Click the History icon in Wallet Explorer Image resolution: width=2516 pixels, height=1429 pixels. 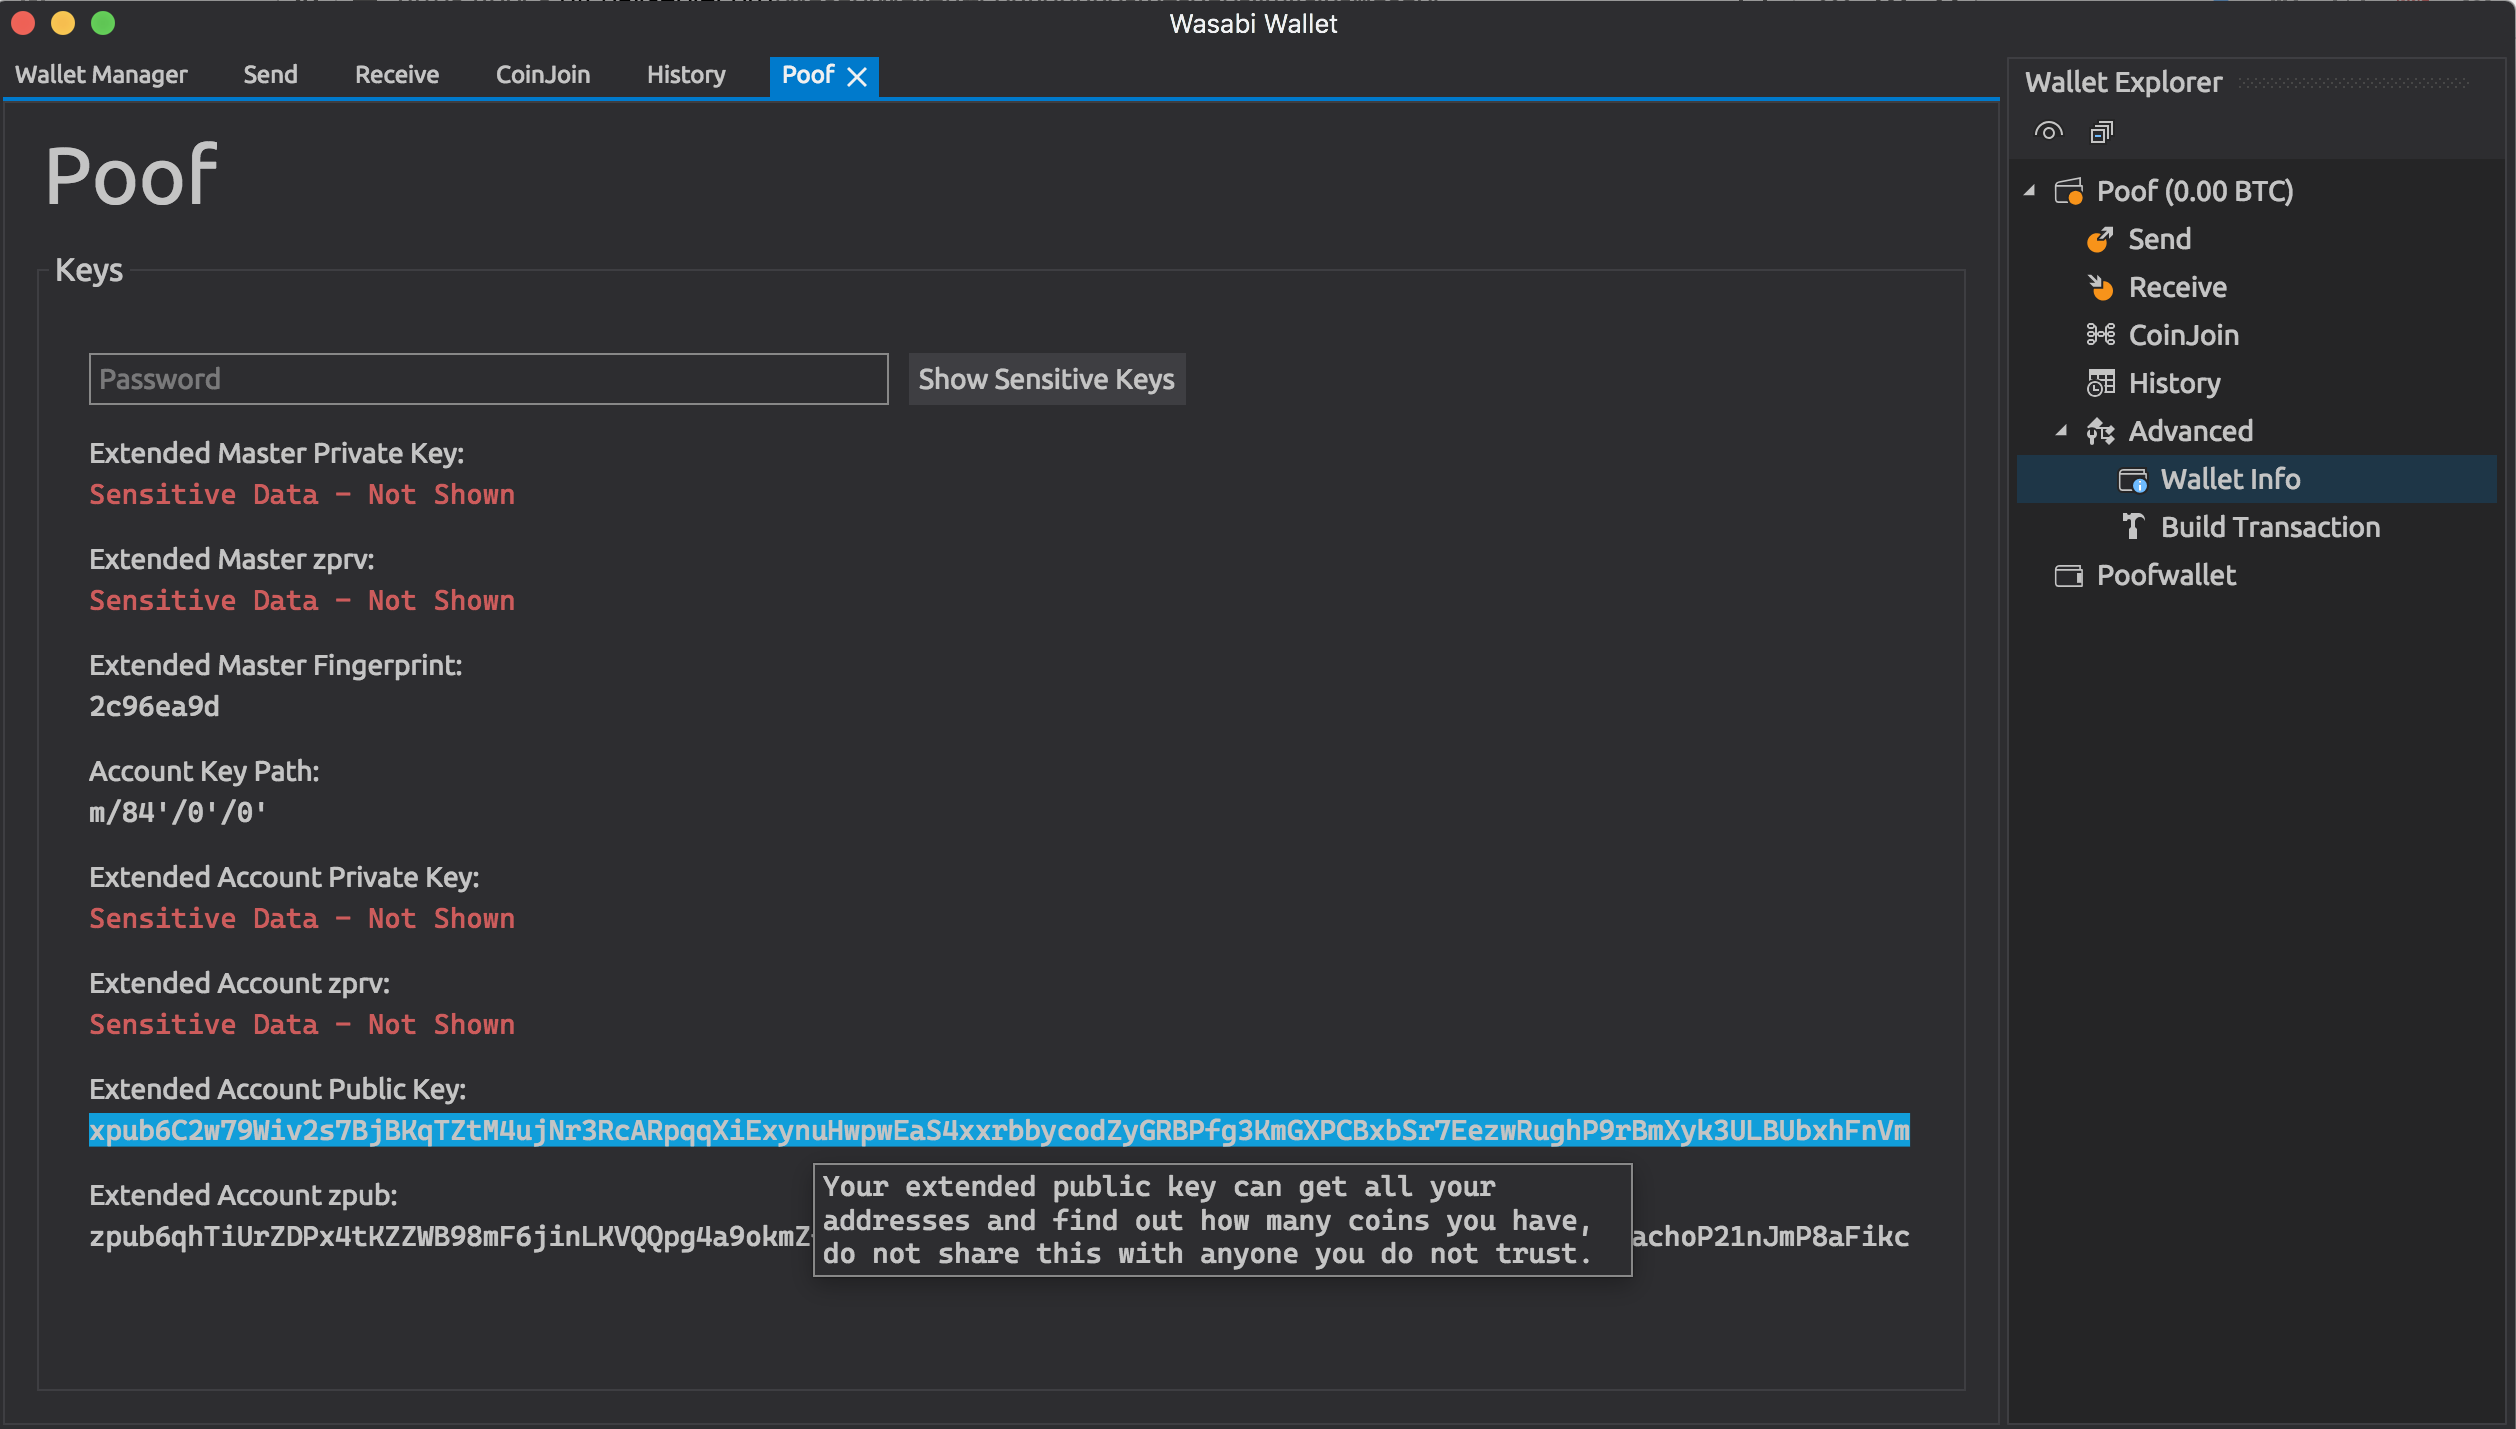[2100, 382]
